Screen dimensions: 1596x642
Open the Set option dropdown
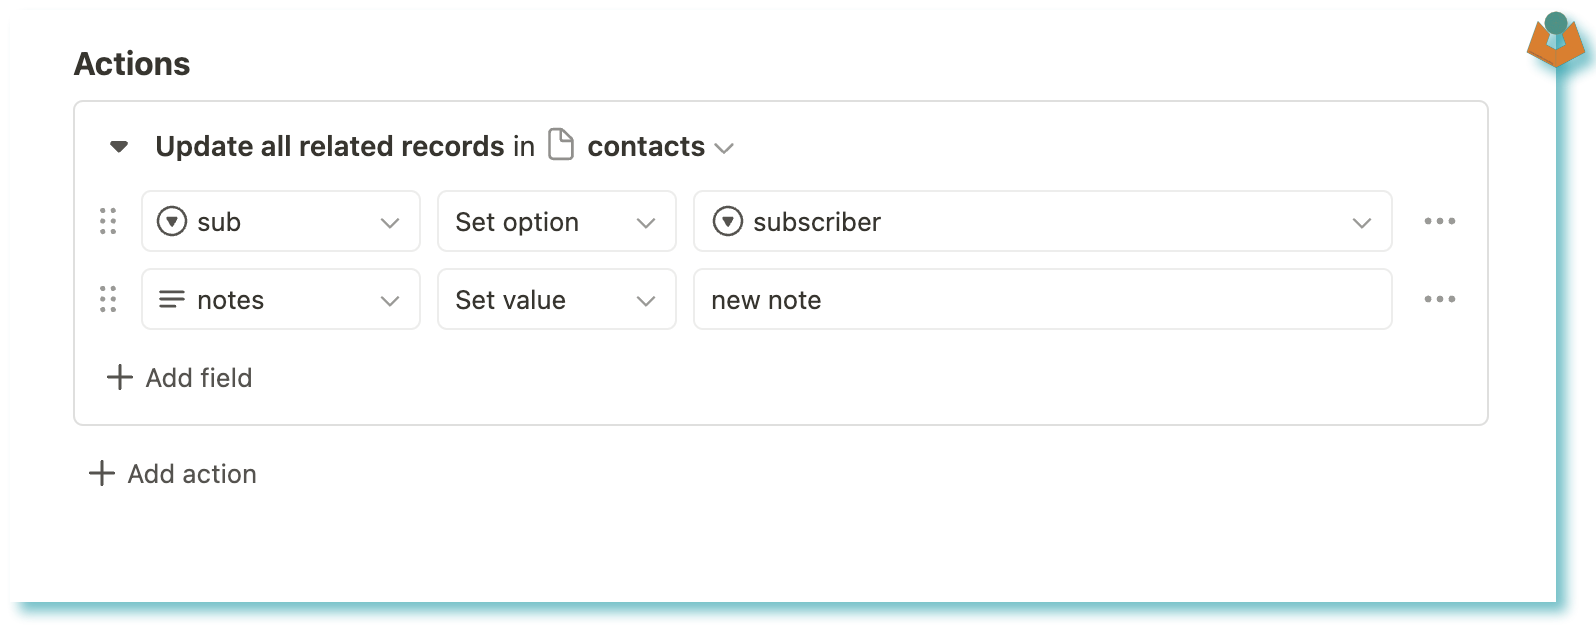(x=557, y=221)
